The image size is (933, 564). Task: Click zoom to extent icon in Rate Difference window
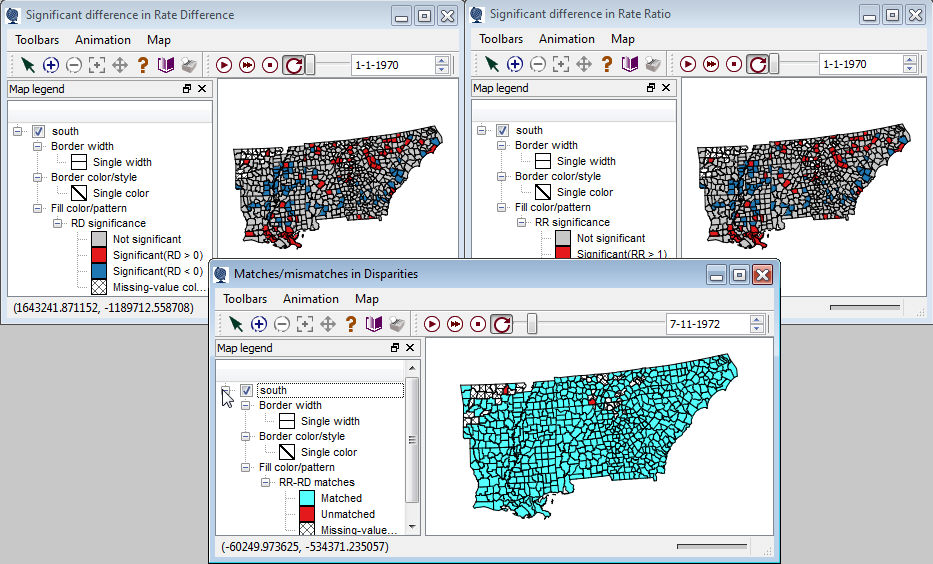[96, 65]
